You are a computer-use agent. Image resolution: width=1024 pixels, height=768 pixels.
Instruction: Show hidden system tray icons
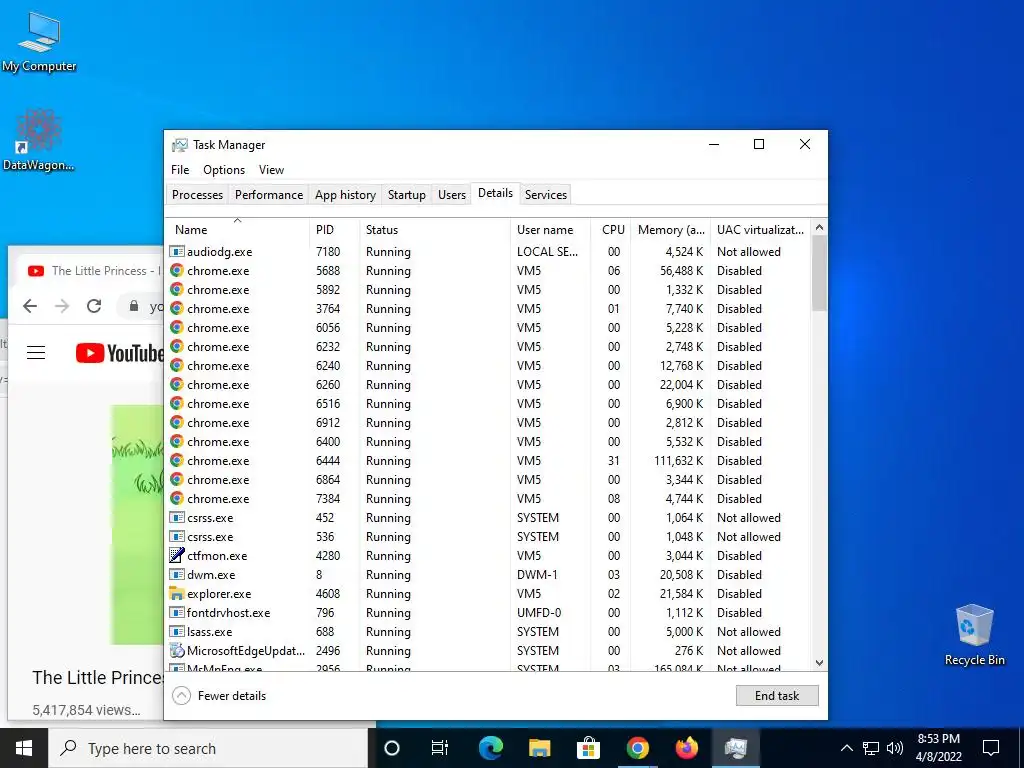coord(846,748)
